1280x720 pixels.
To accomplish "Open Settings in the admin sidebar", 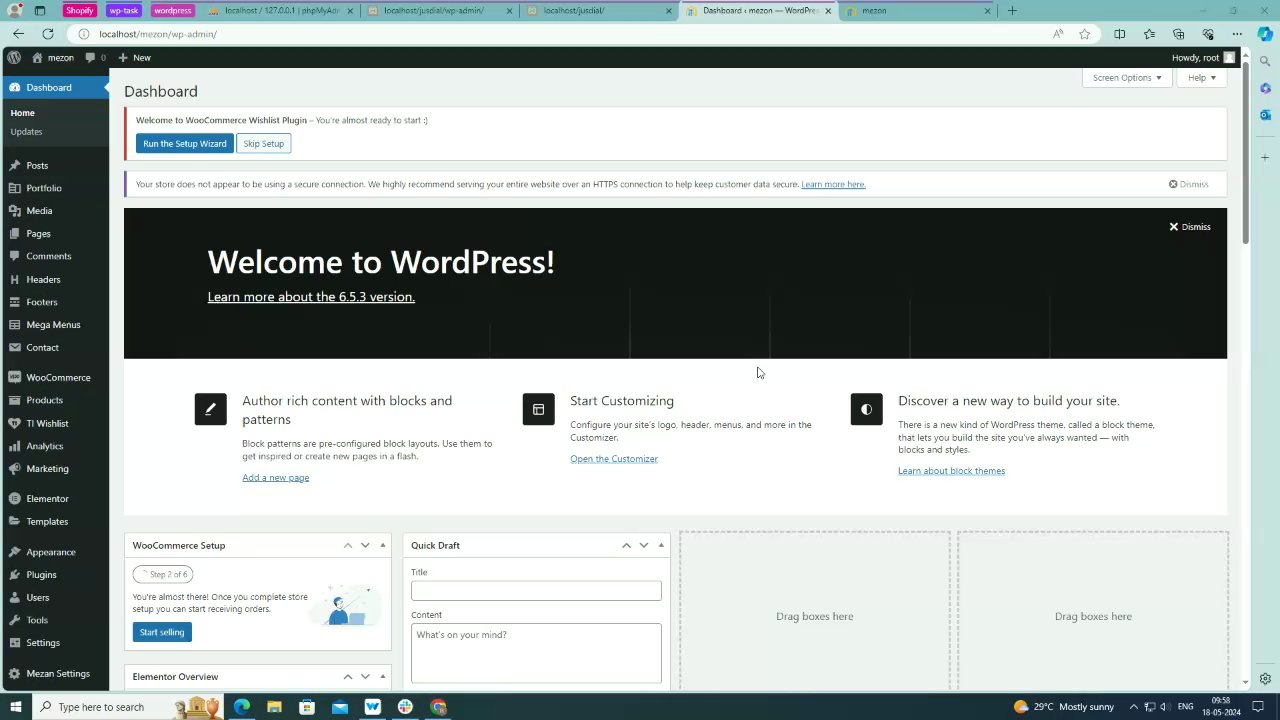I will 43,643.
